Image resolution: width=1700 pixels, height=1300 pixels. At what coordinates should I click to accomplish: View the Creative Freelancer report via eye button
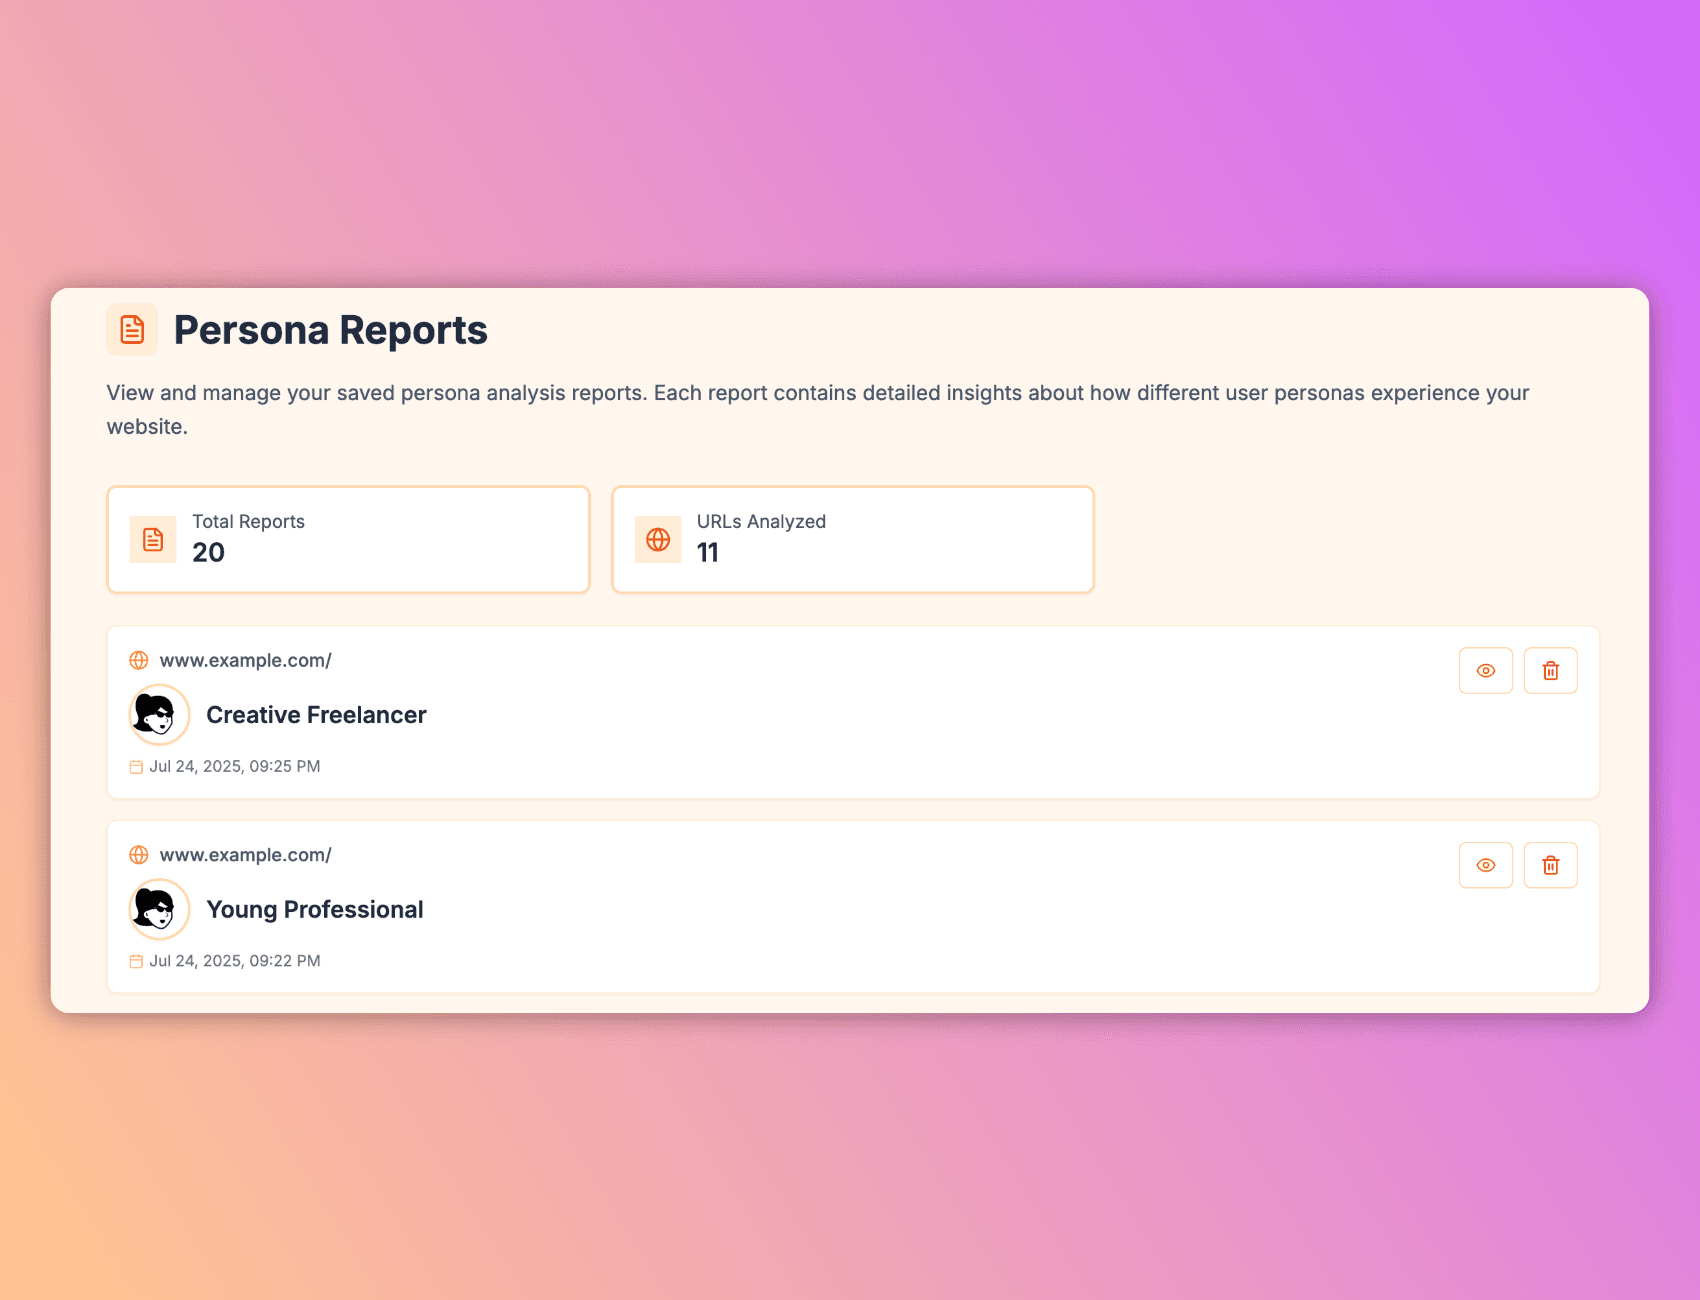[1485, 671]
